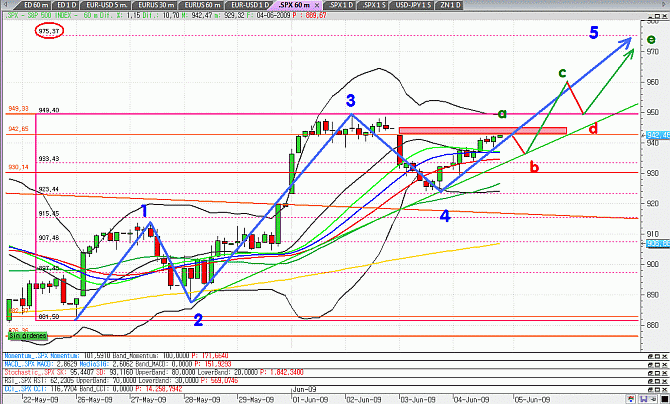
Task: Open the black background color swatch
Action: click(664, 399)
